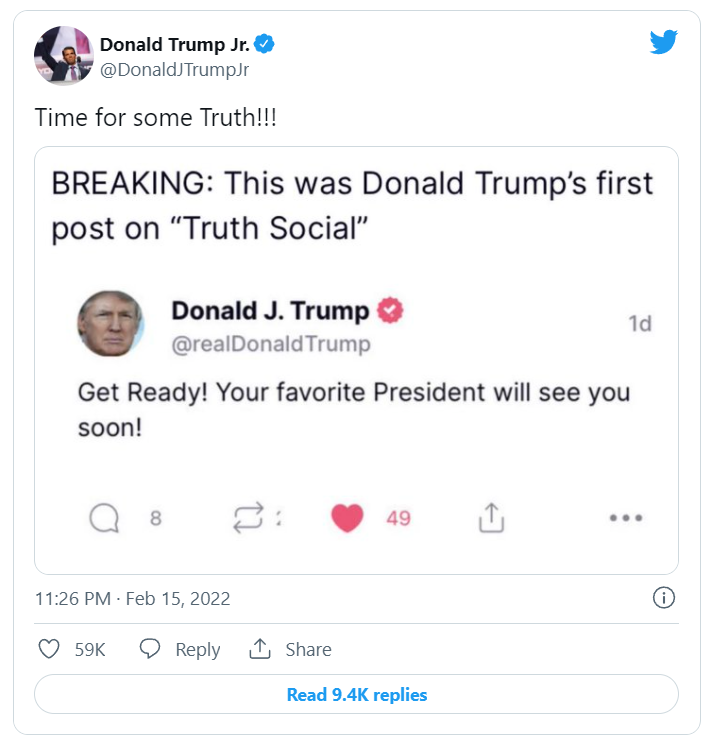Click the Share upload icon
This screenshot has width=722, height=743.
point(260,648)
